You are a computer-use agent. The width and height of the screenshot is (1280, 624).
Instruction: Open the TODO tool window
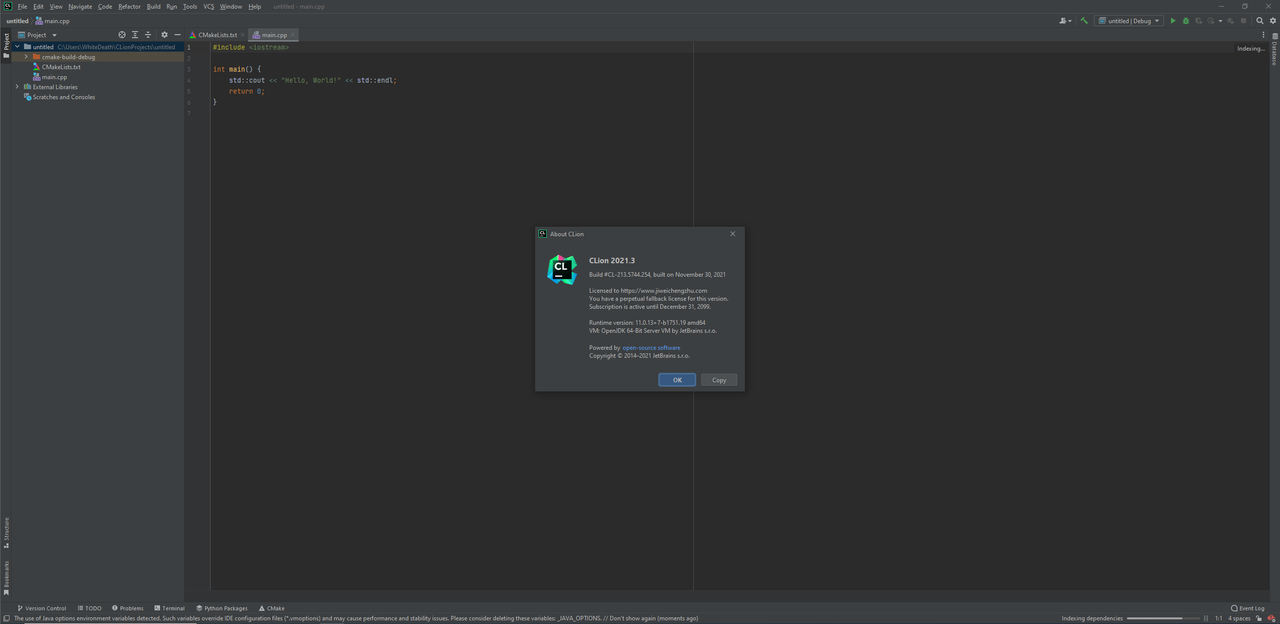click(90, 608)
